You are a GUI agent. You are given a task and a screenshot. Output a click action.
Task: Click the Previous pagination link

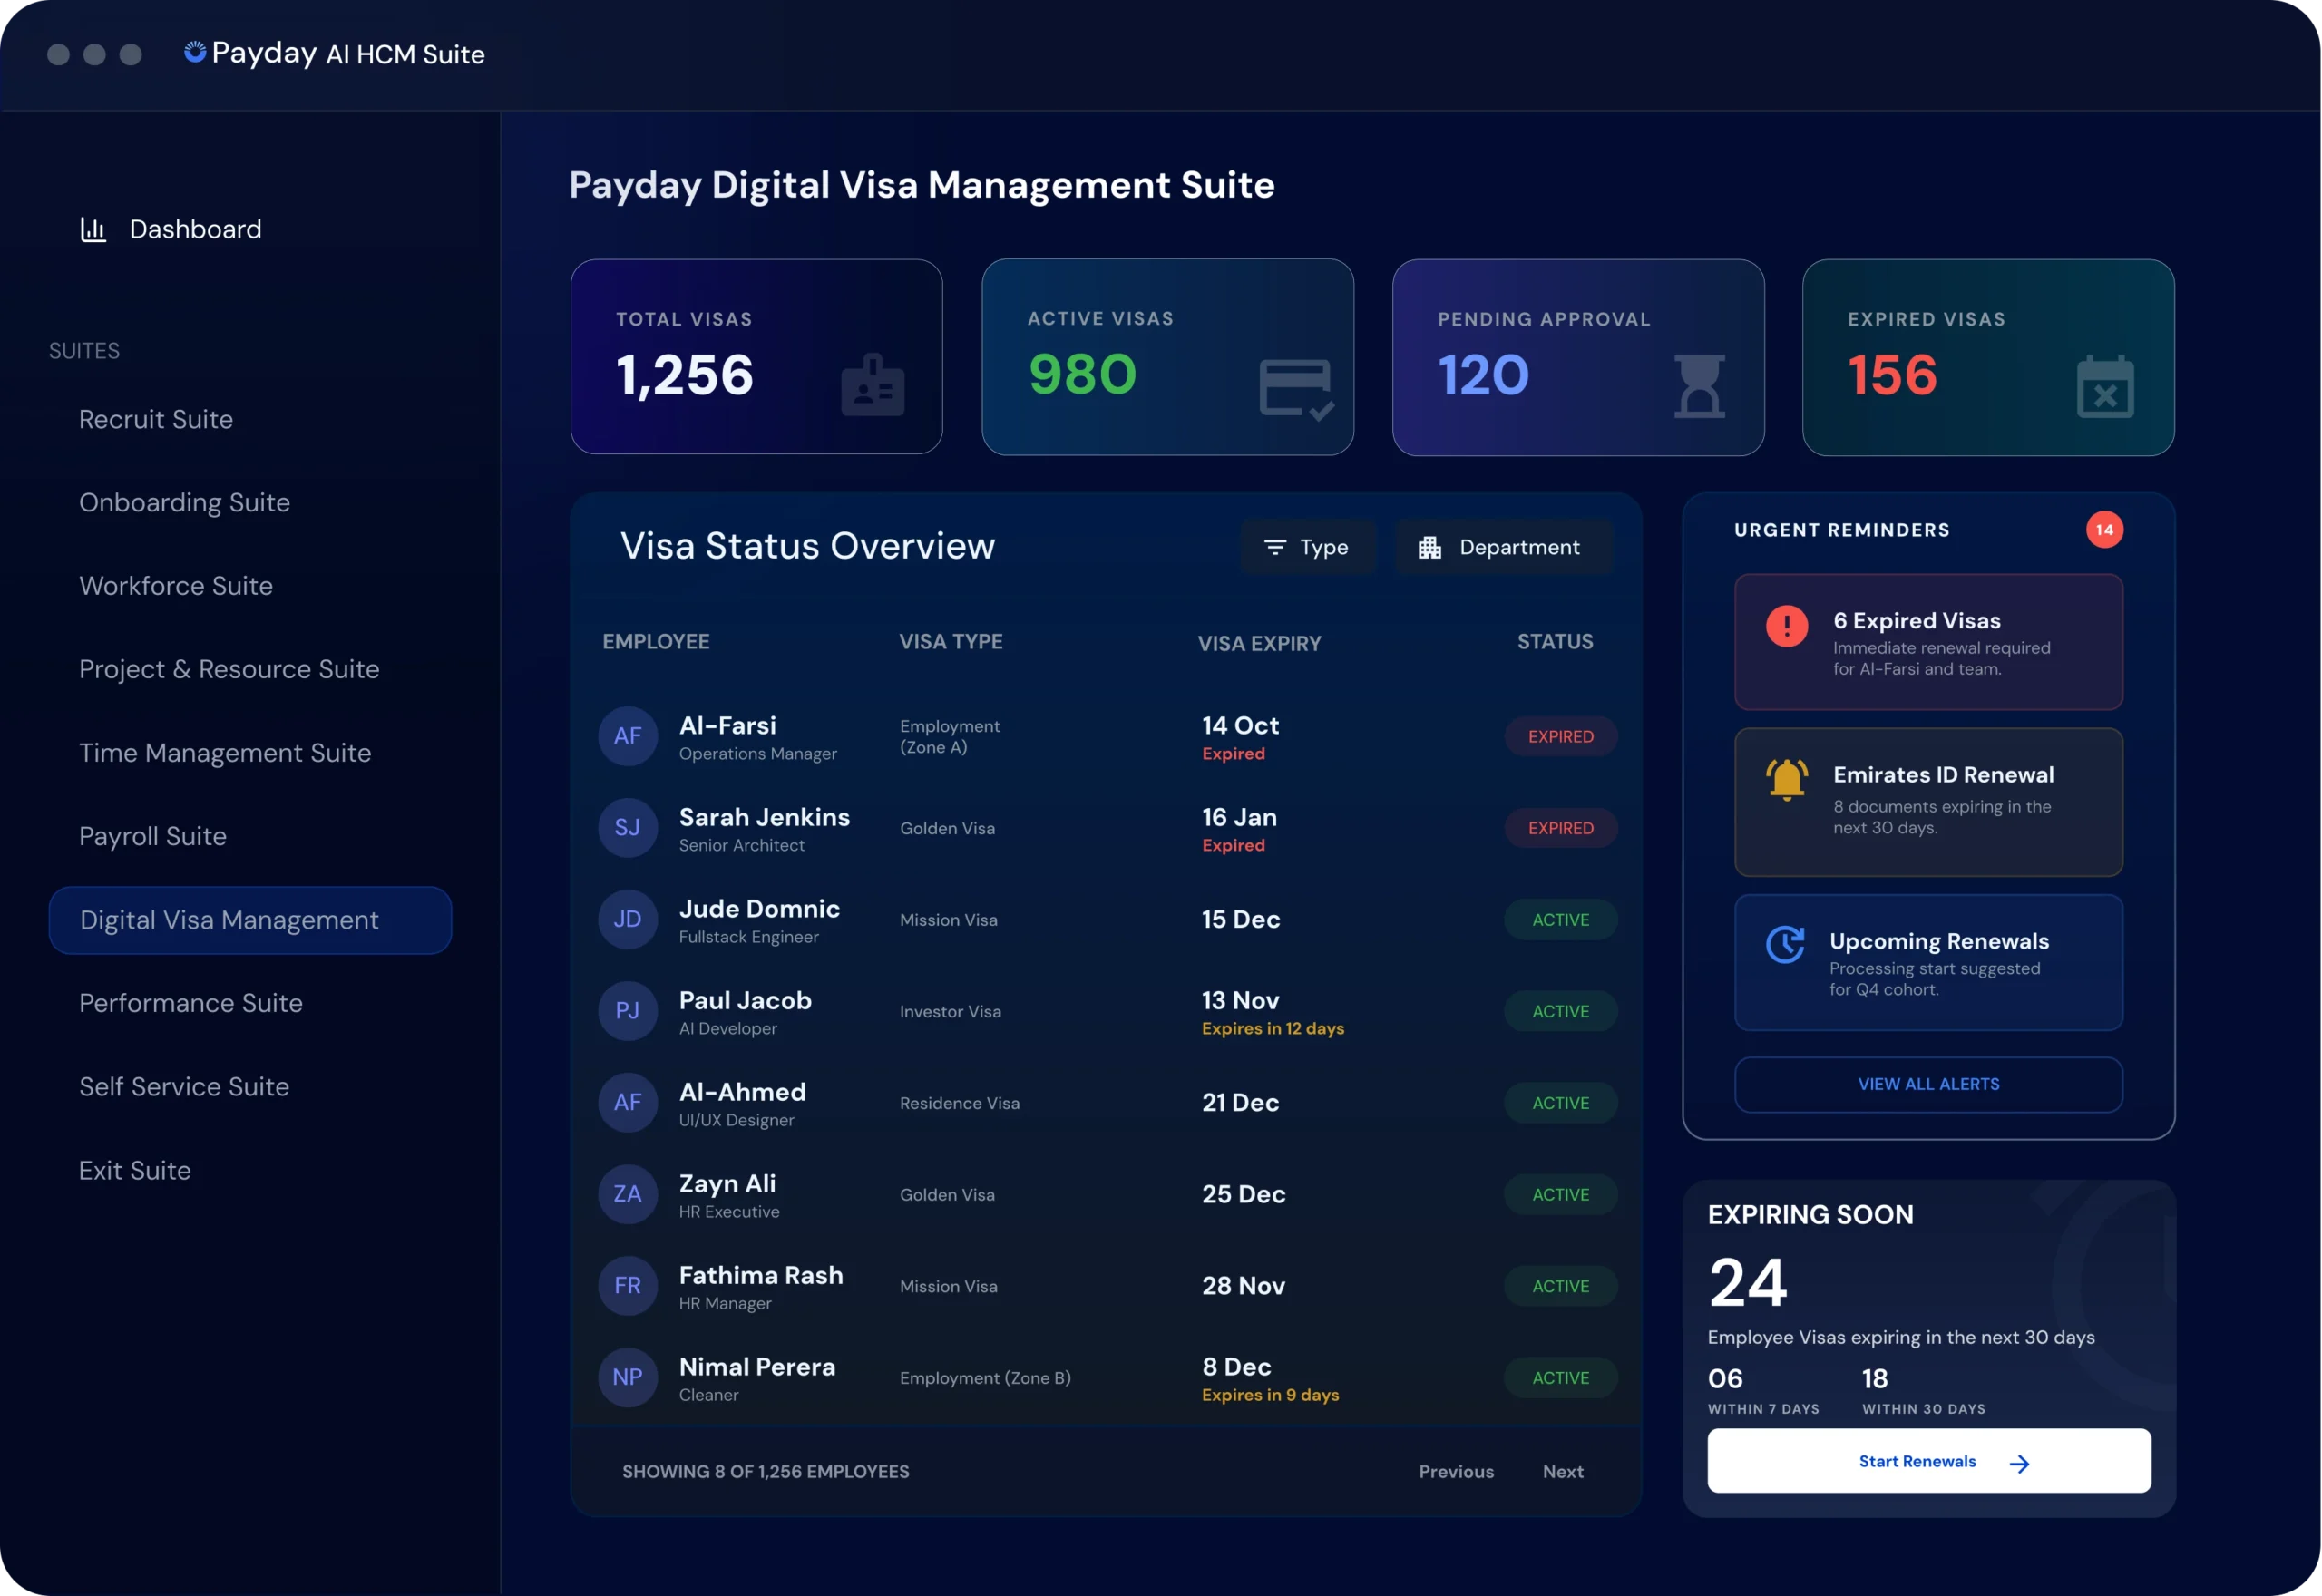tap(1455, 1471)
